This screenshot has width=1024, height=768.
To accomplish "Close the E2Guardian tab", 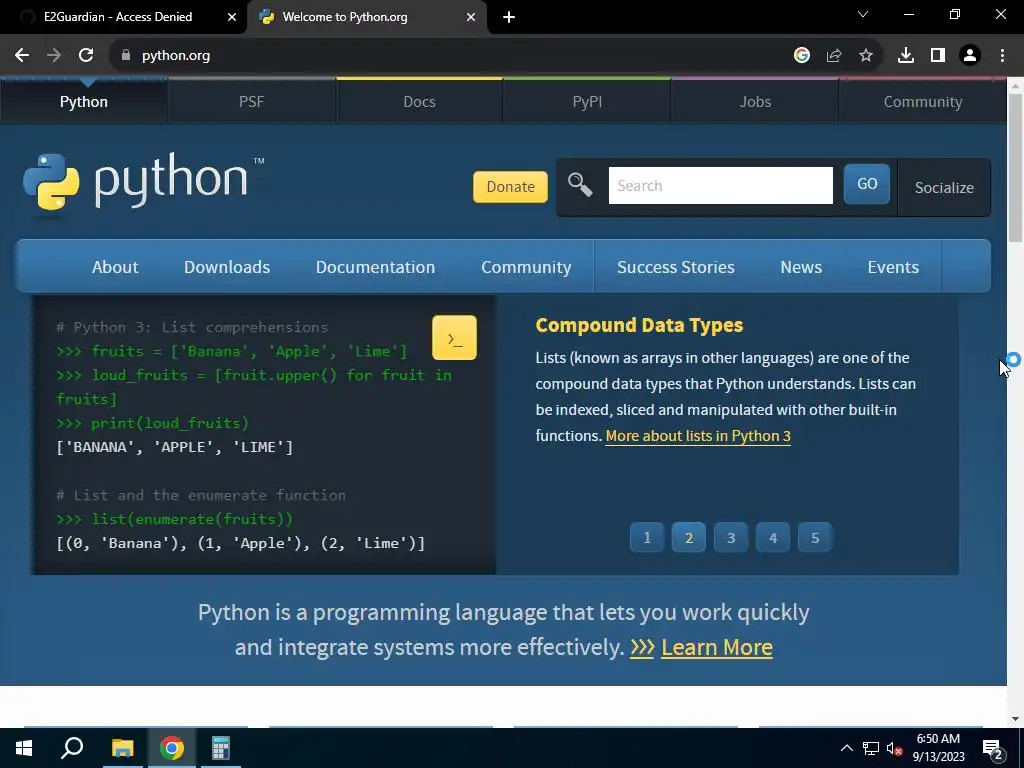I will click(232, 18).
